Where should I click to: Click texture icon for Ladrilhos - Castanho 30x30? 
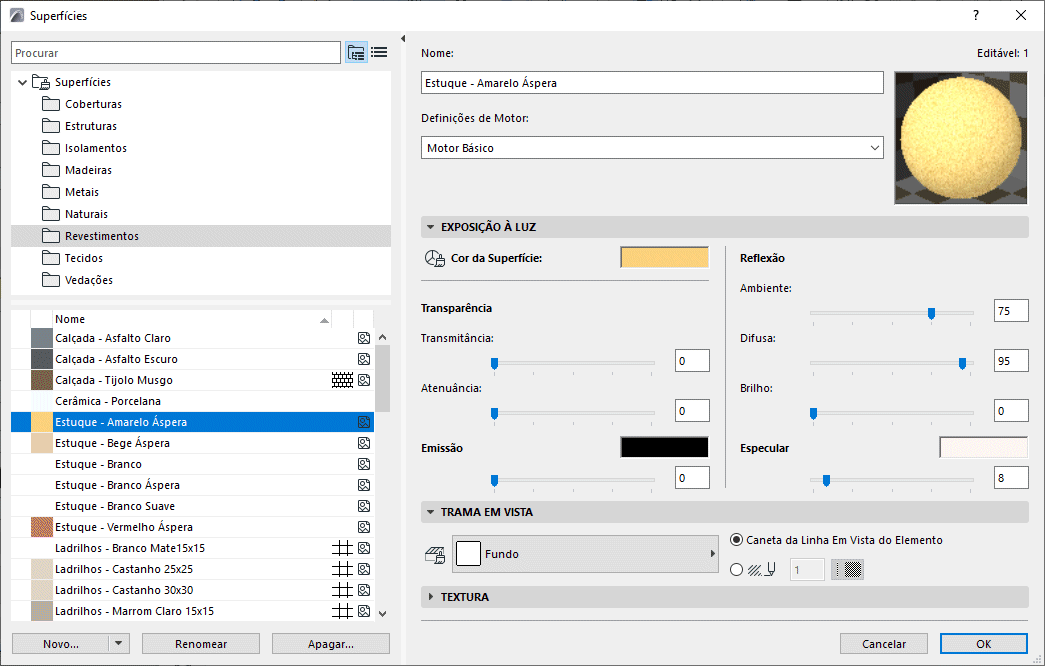pyautogui.click(x=364, y=590)
